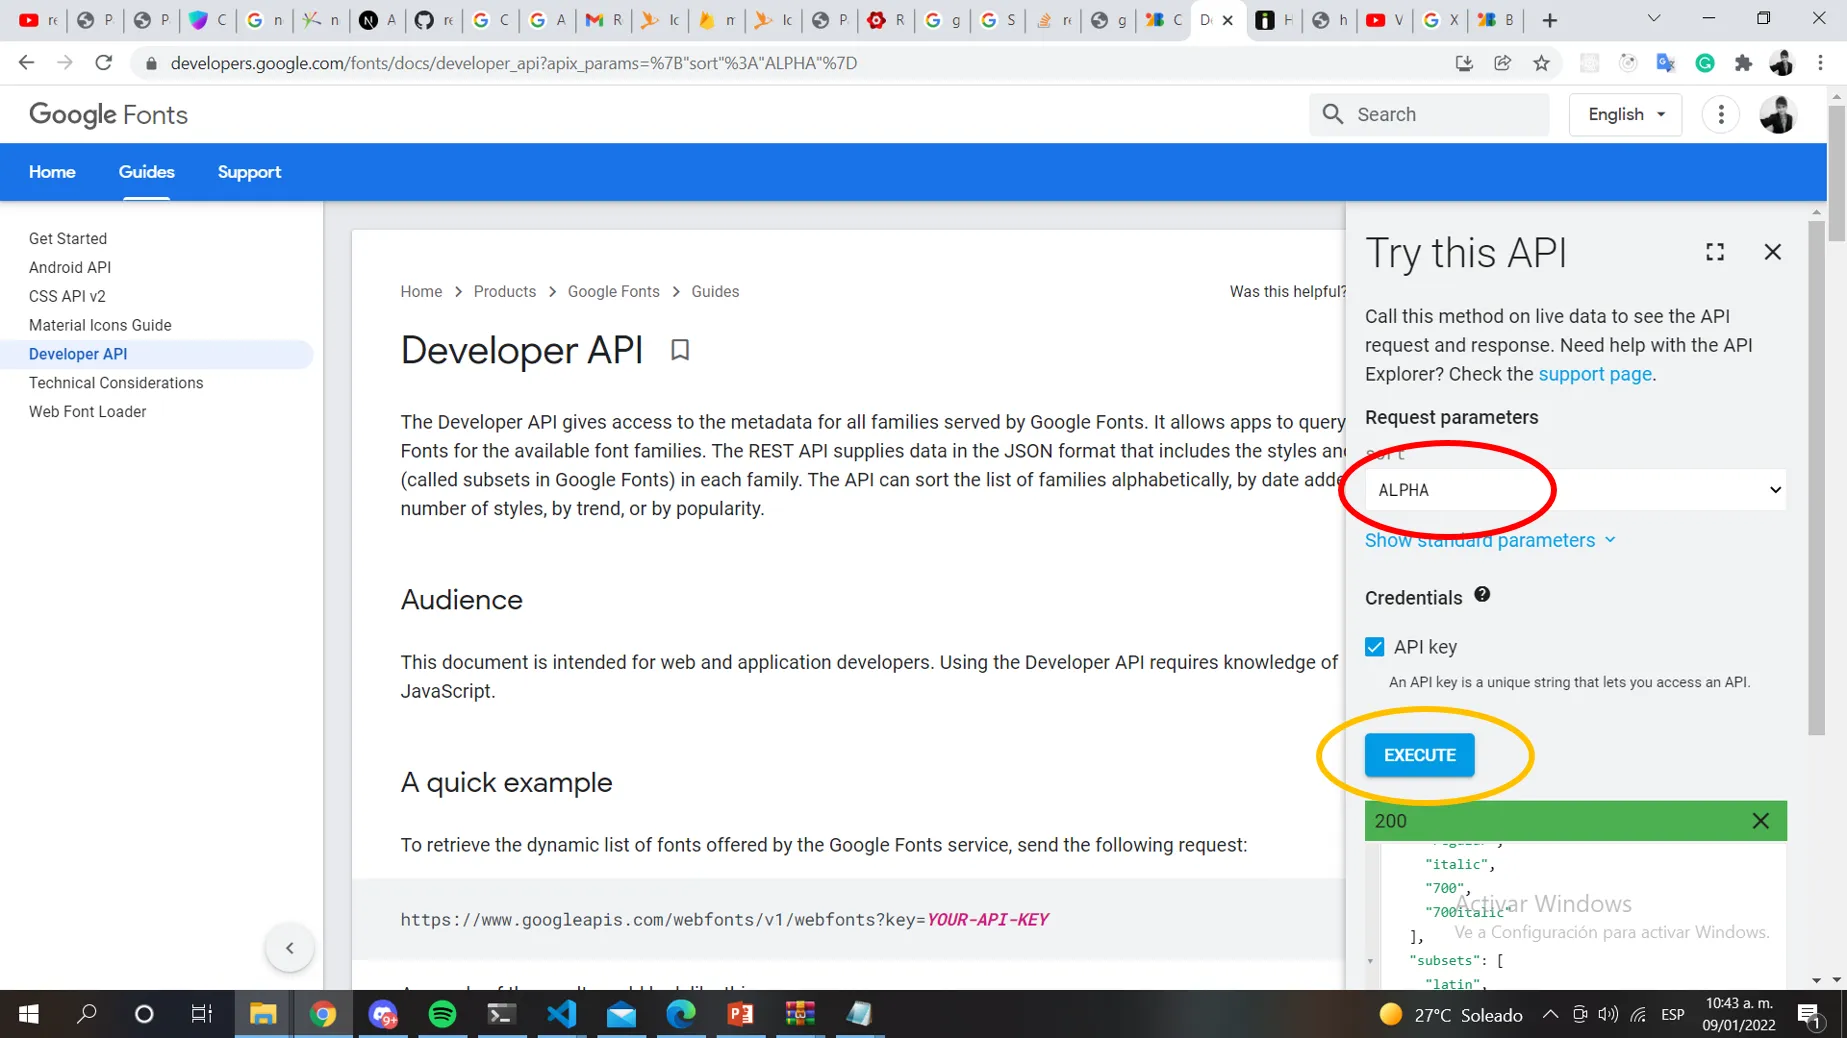Close the active Developer API browser tab
1847x1038 pixels.
pyautogui.click(x=1228, y=20)
